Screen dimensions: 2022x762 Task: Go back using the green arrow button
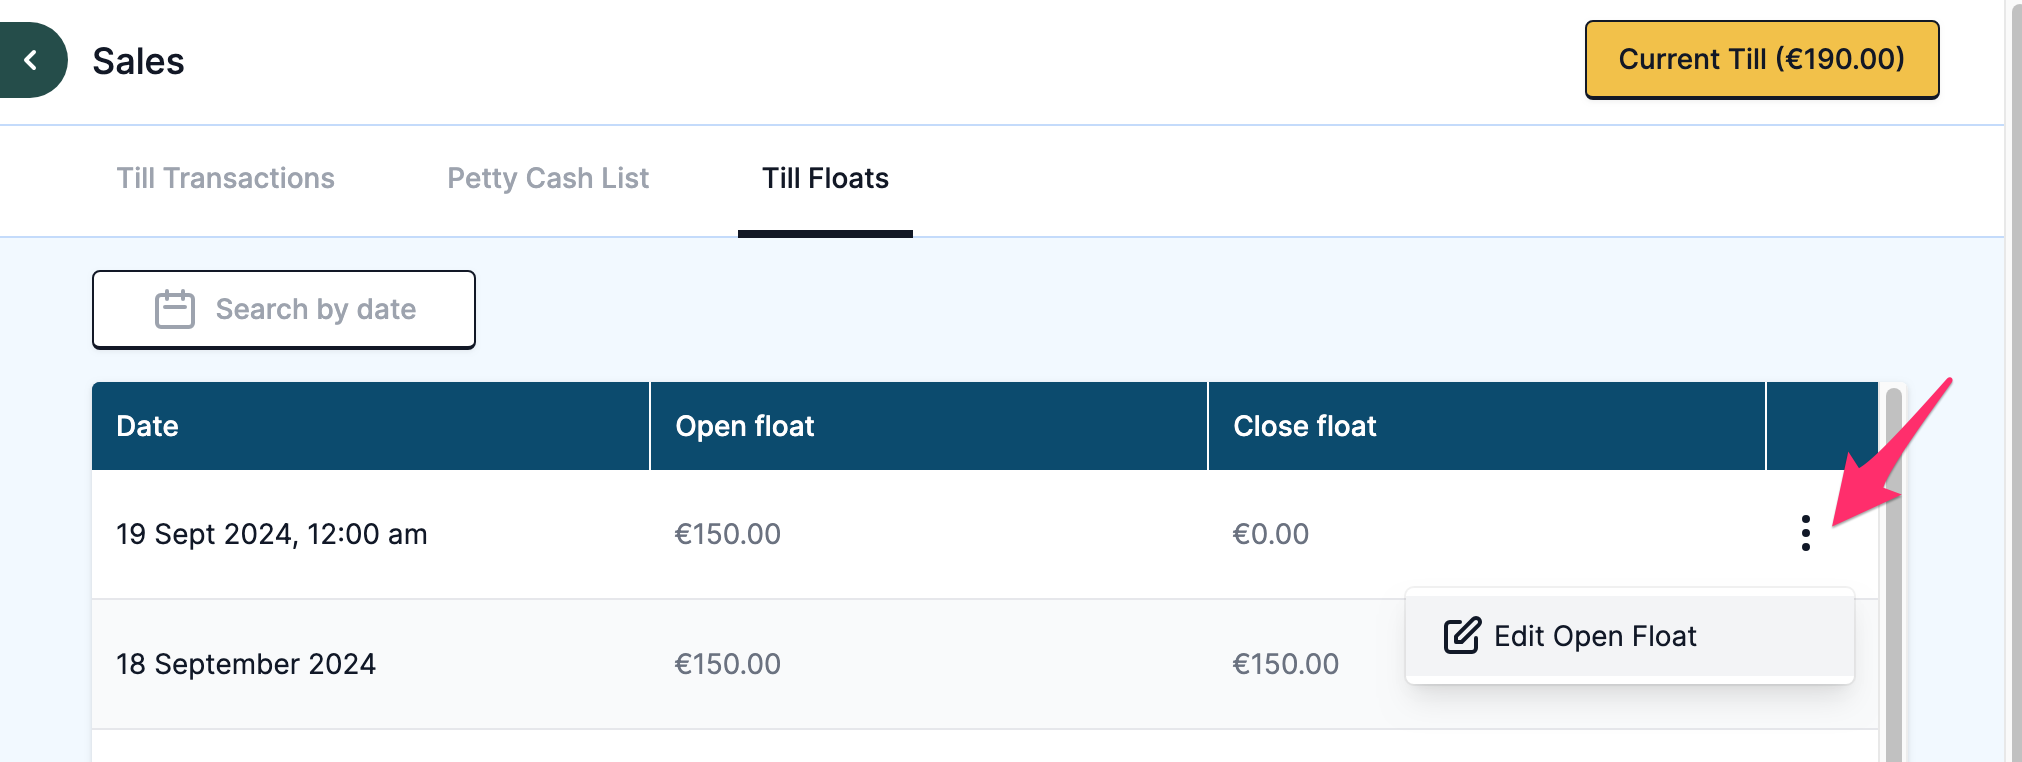tap(31, 60)
